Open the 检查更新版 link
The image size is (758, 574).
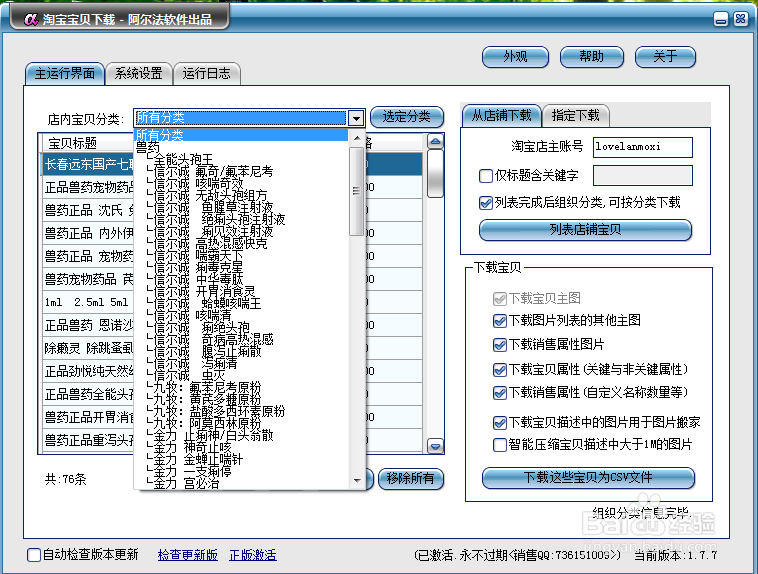point(188,555)
